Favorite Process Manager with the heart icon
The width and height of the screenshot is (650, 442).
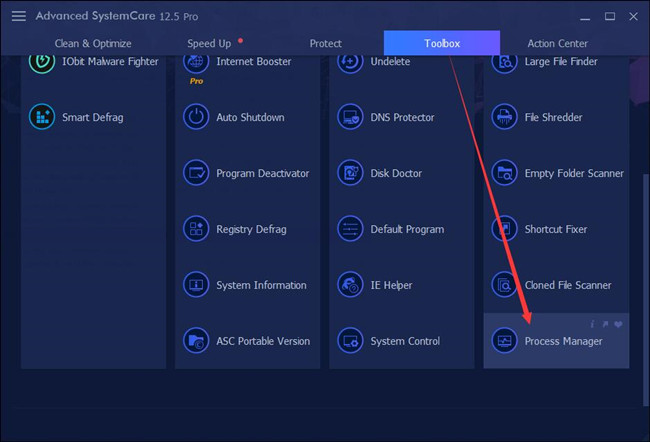point(618,324)
